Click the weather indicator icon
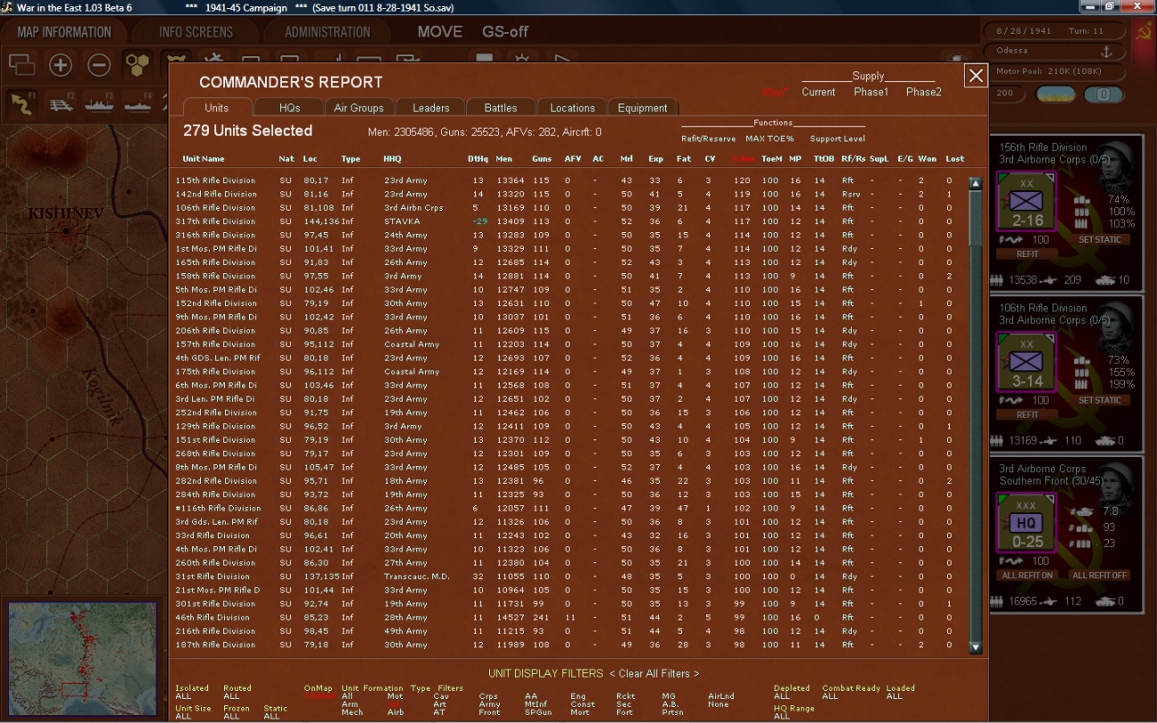Viewport: 1157px width, 723px height. 1056,94
